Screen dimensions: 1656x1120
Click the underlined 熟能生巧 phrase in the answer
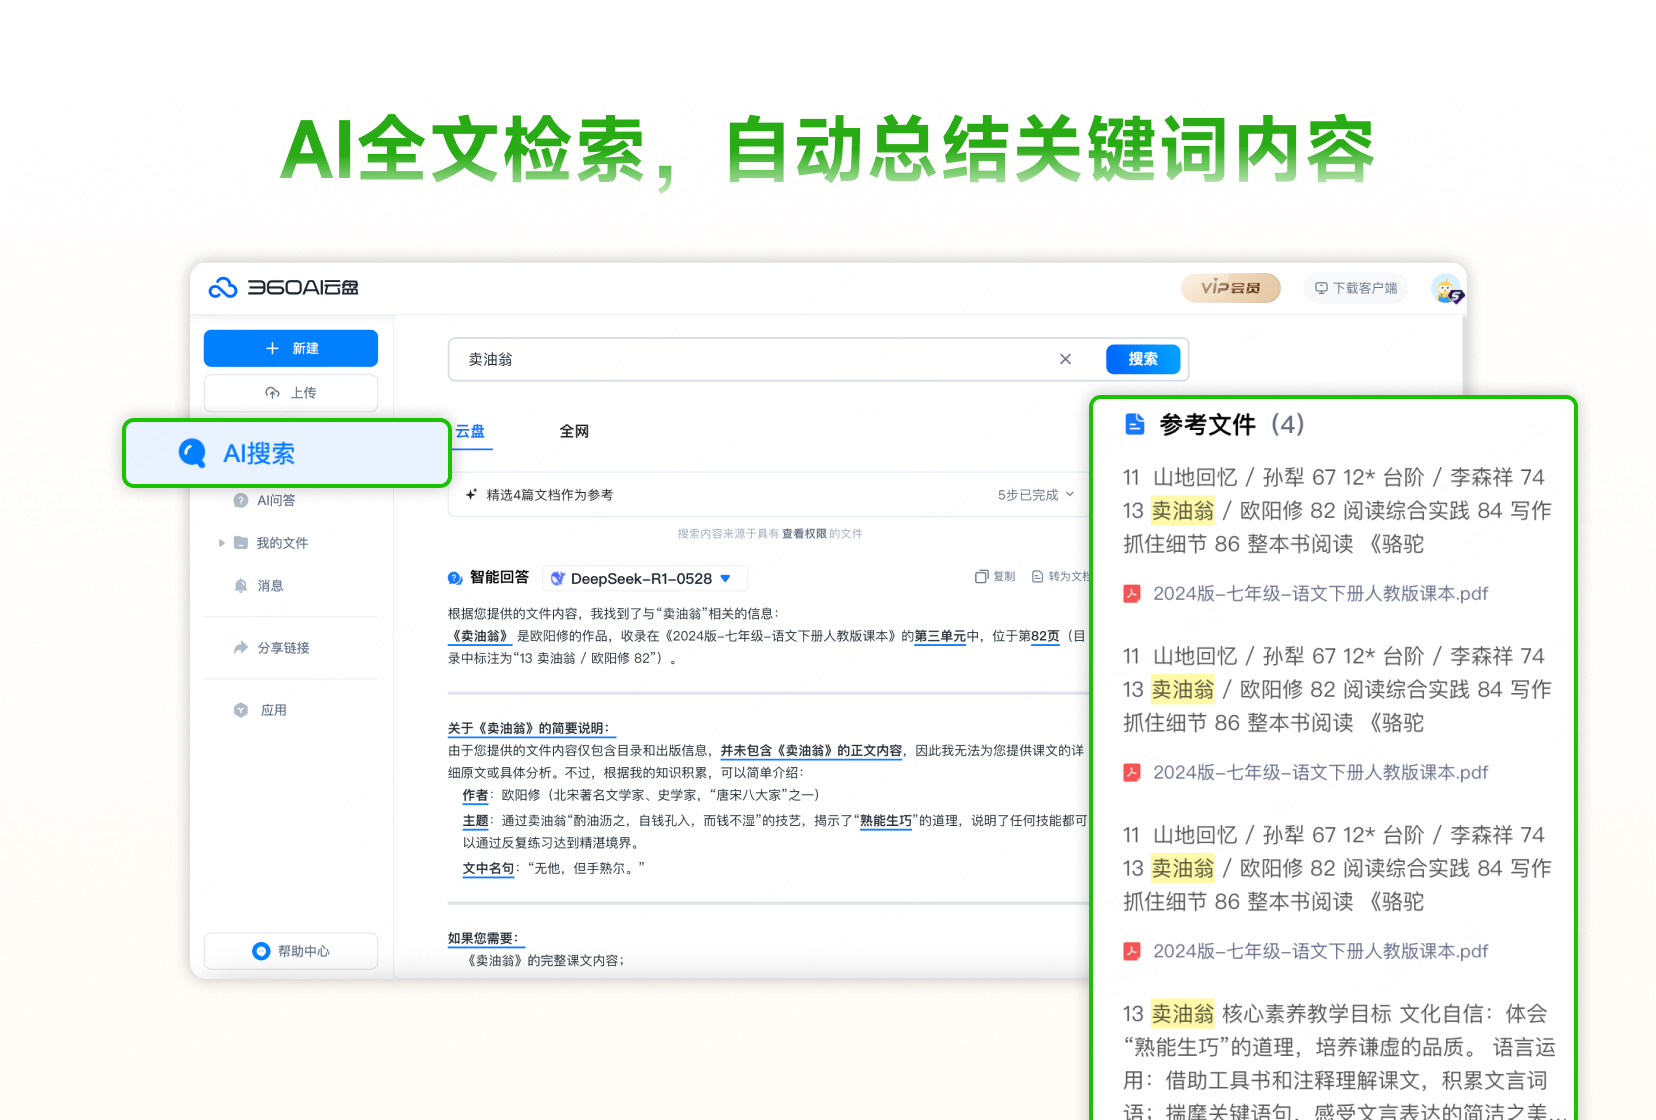coord(886,821)
